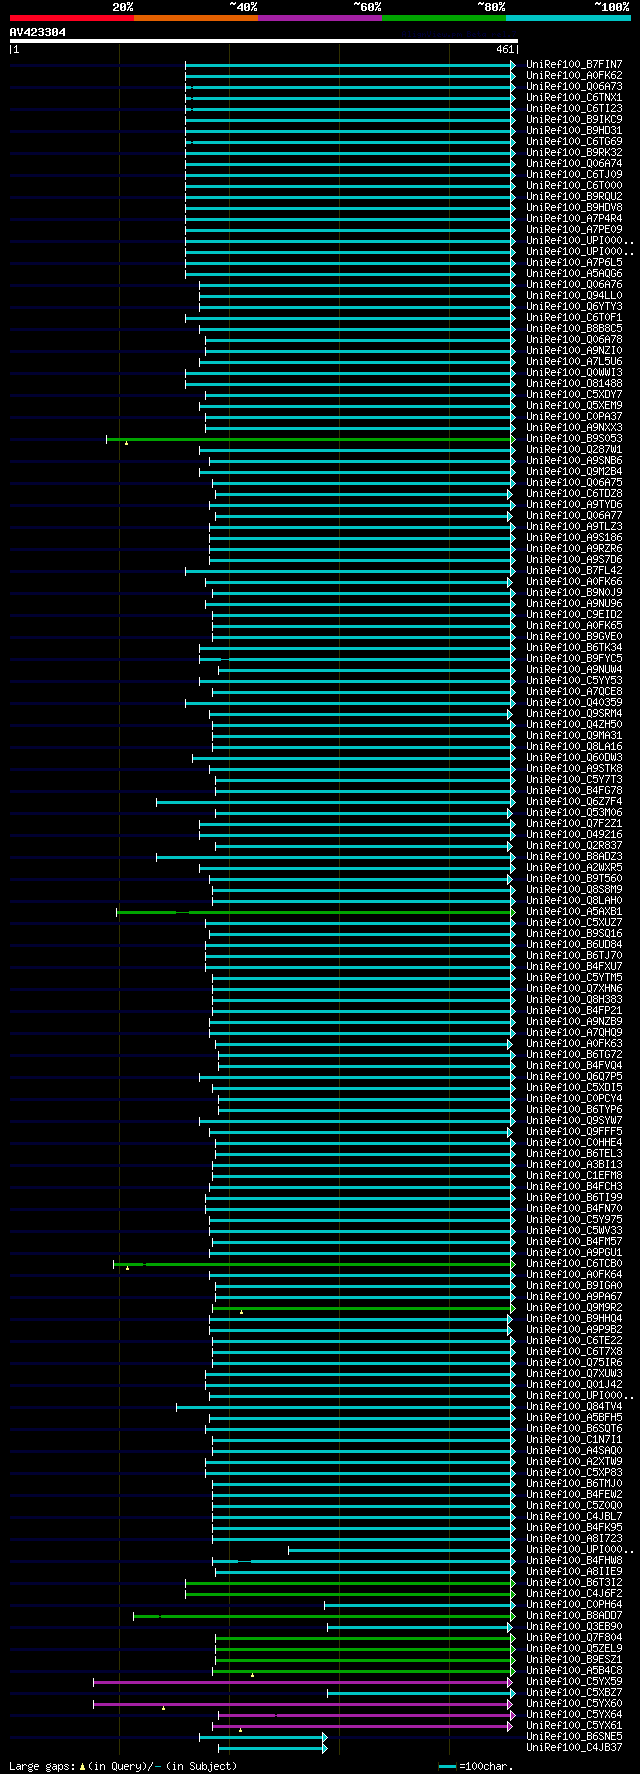640x1774 pixels.
Task: Select the UniRef100_Q9MA31 label
Action: (574, 736)
